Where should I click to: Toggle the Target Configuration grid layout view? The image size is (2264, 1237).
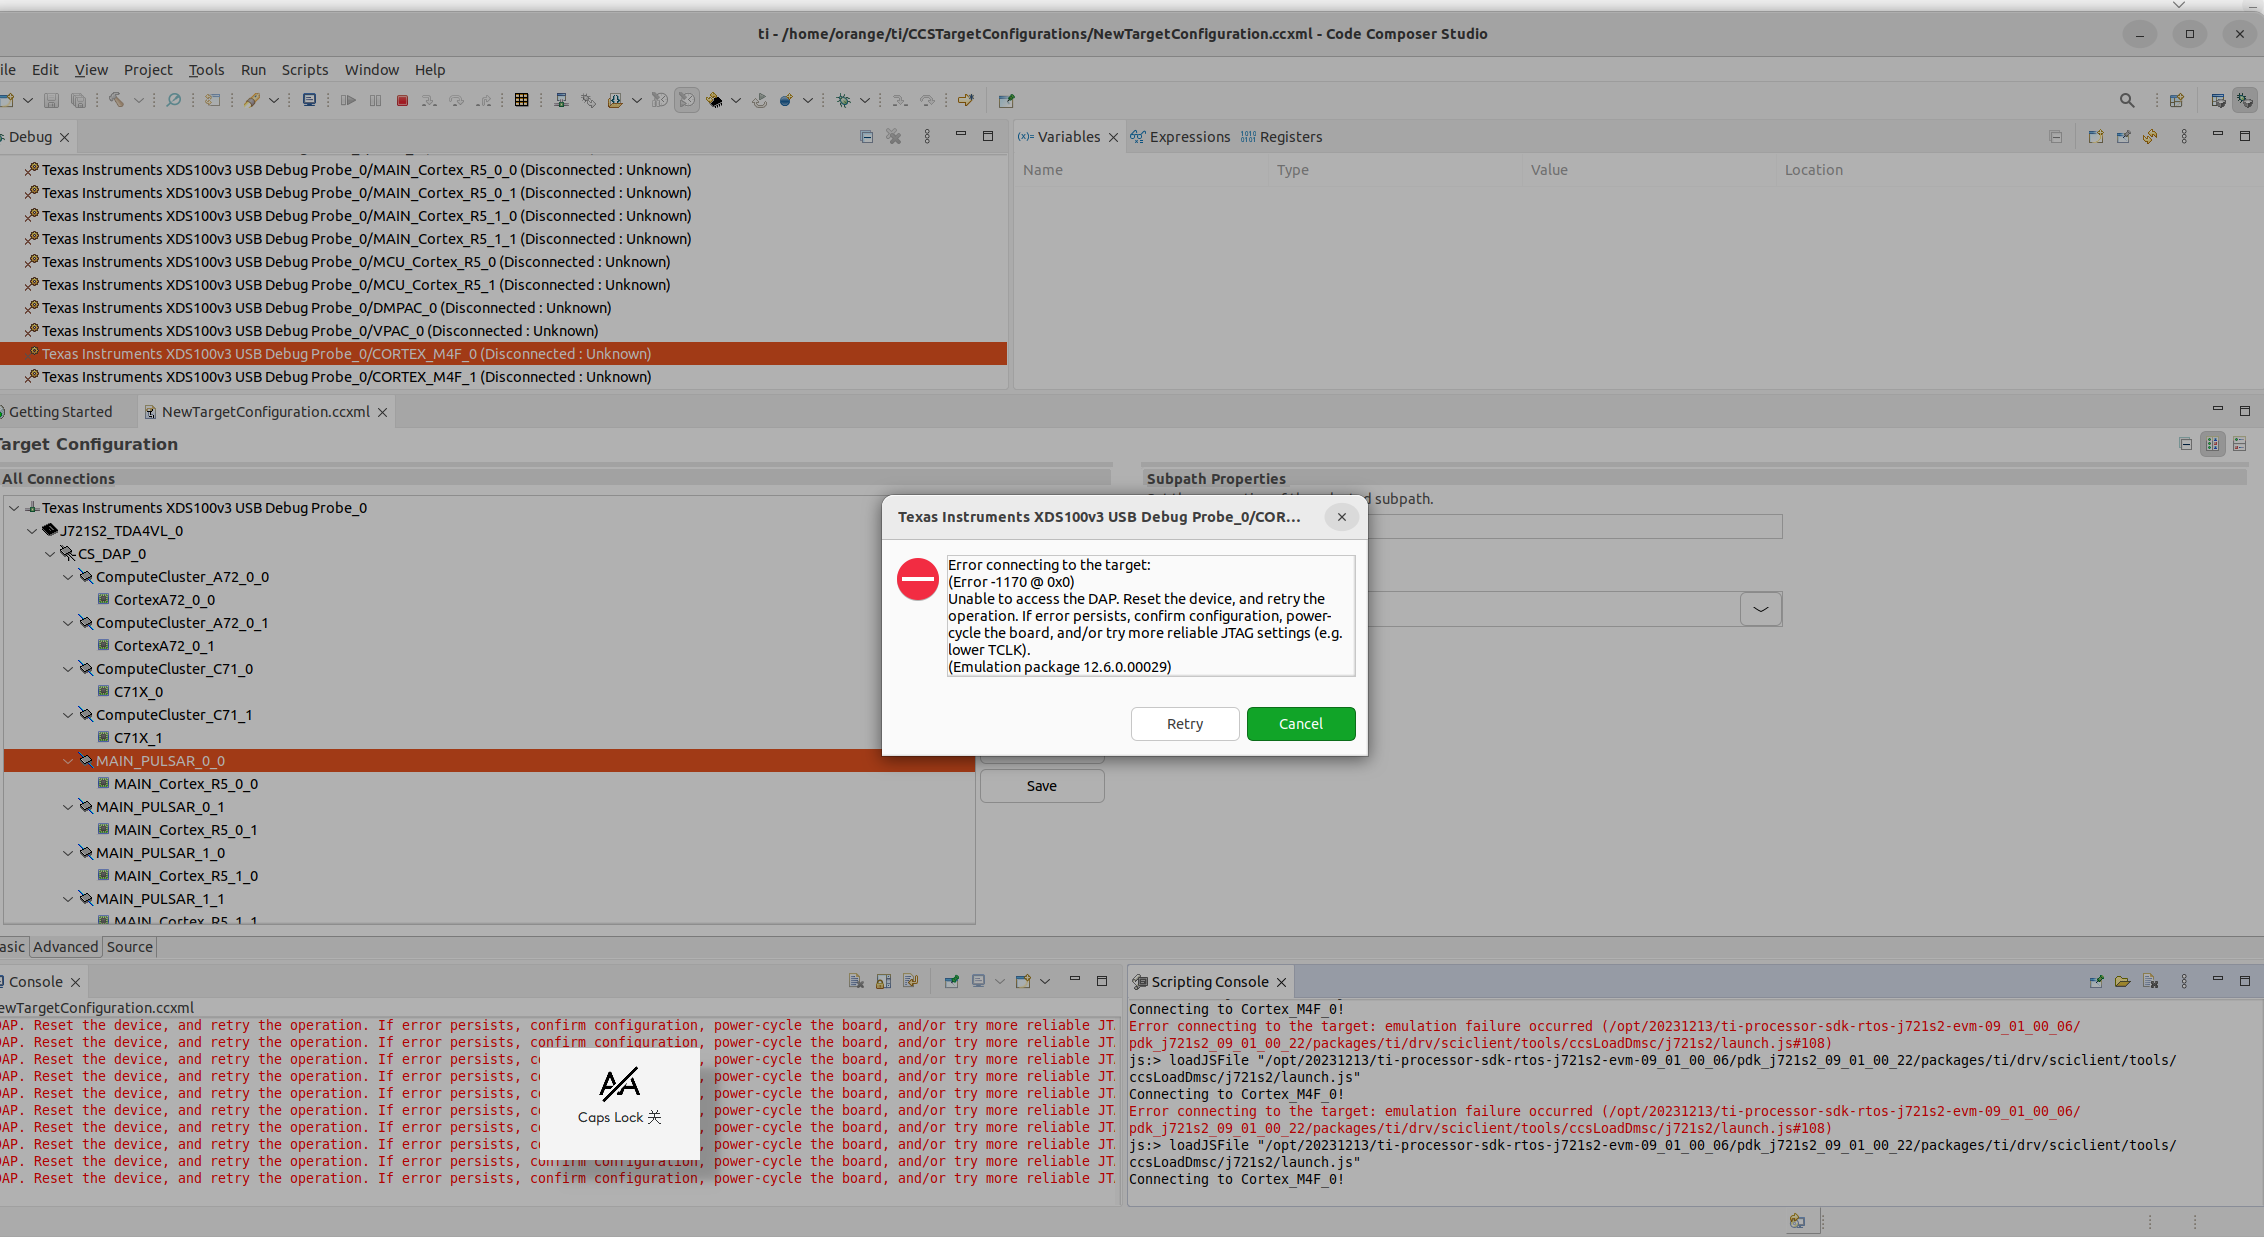[x=2212, y=444]
